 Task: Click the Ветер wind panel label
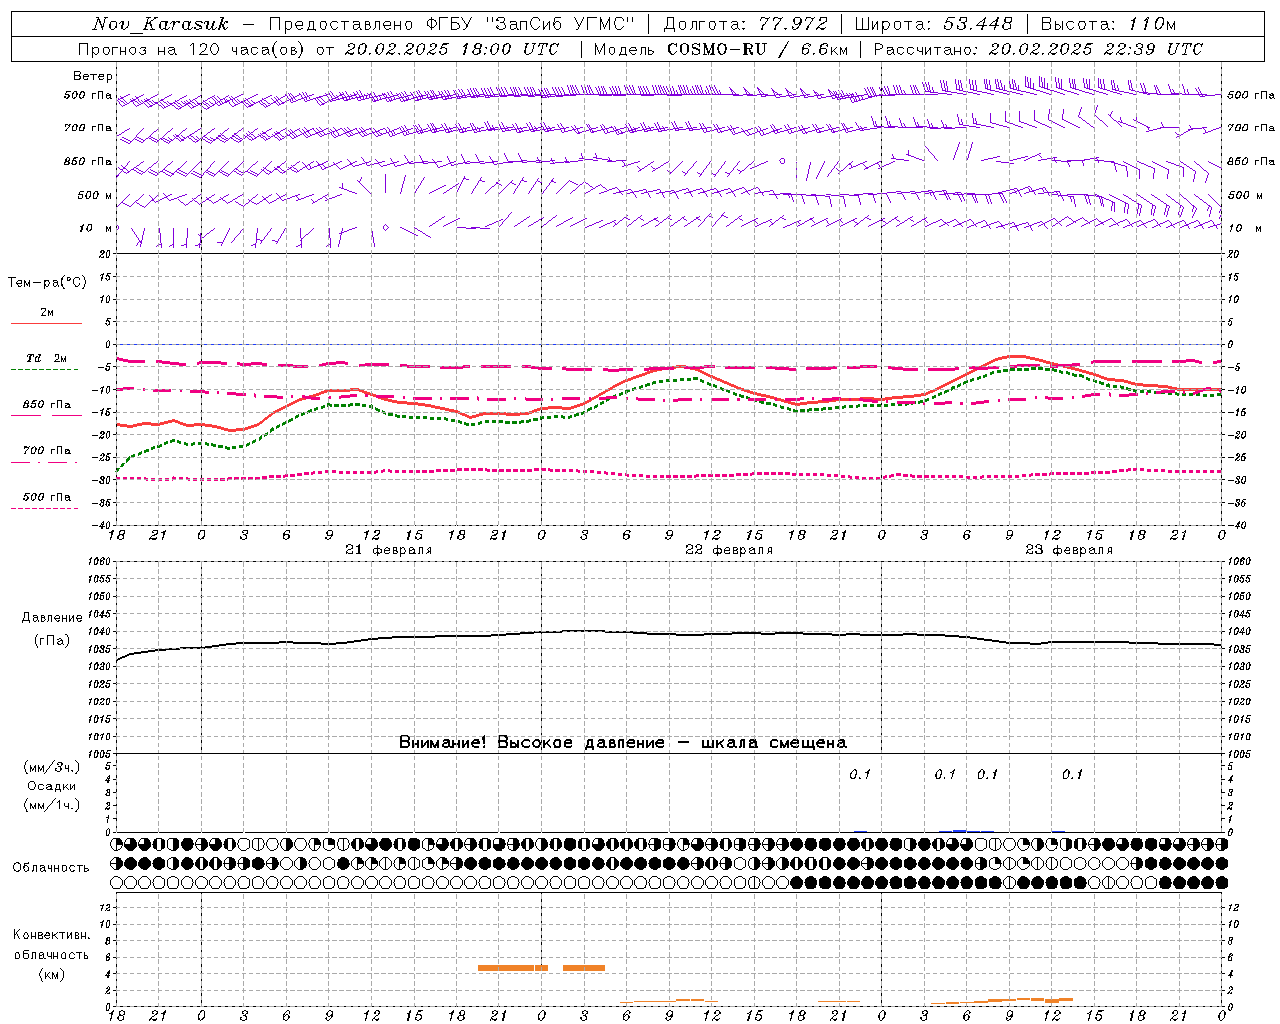point(93,76)
